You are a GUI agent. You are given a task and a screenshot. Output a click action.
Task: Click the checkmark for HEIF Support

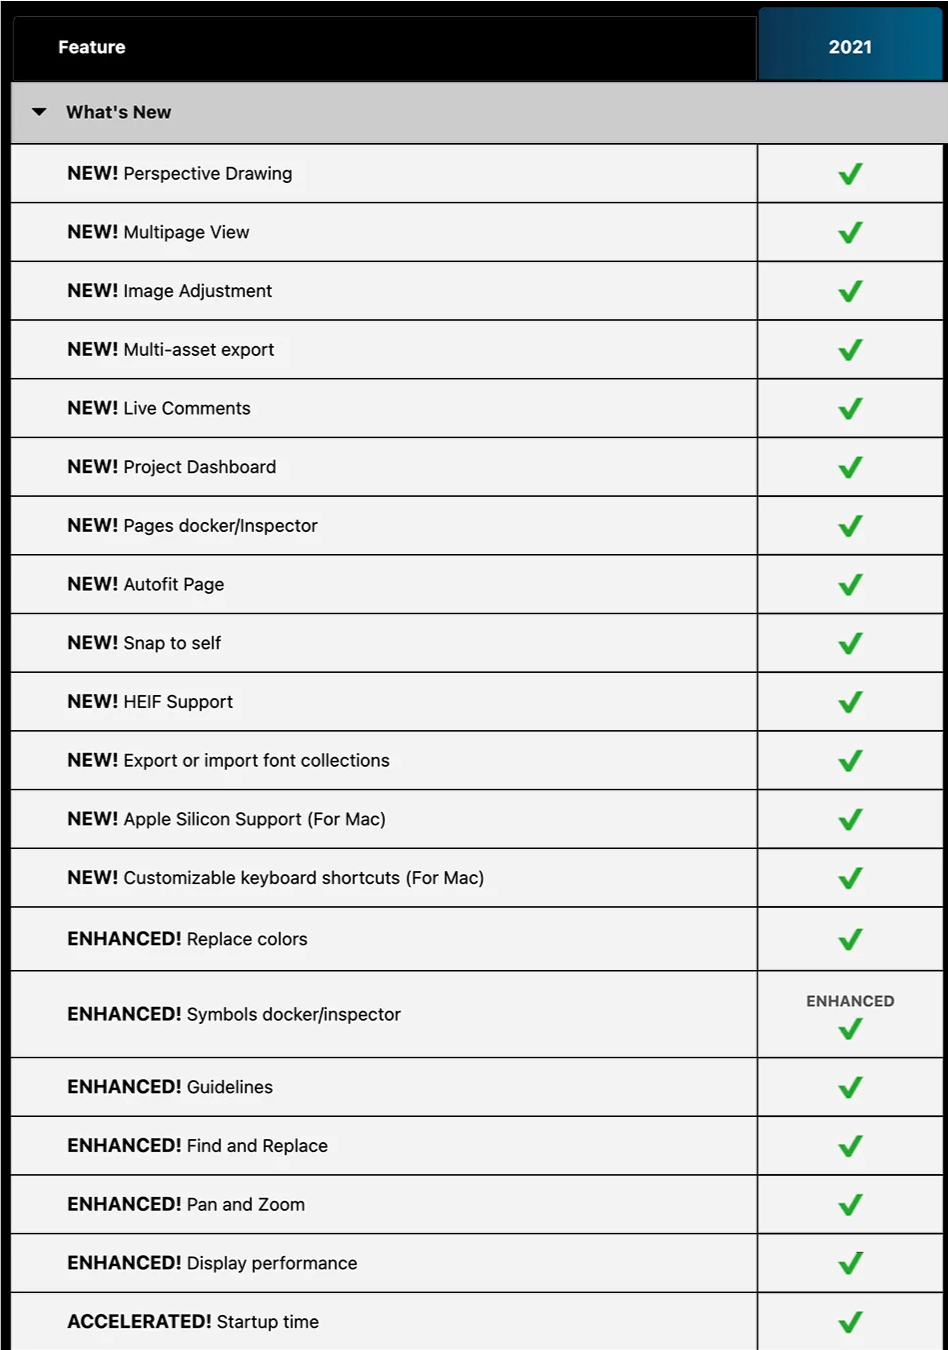click(850, 702)
